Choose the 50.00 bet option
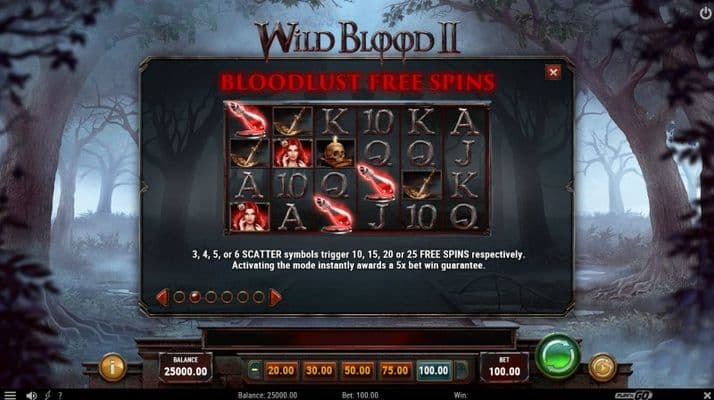Screen dimensions: 714x400 click(357, 370)
